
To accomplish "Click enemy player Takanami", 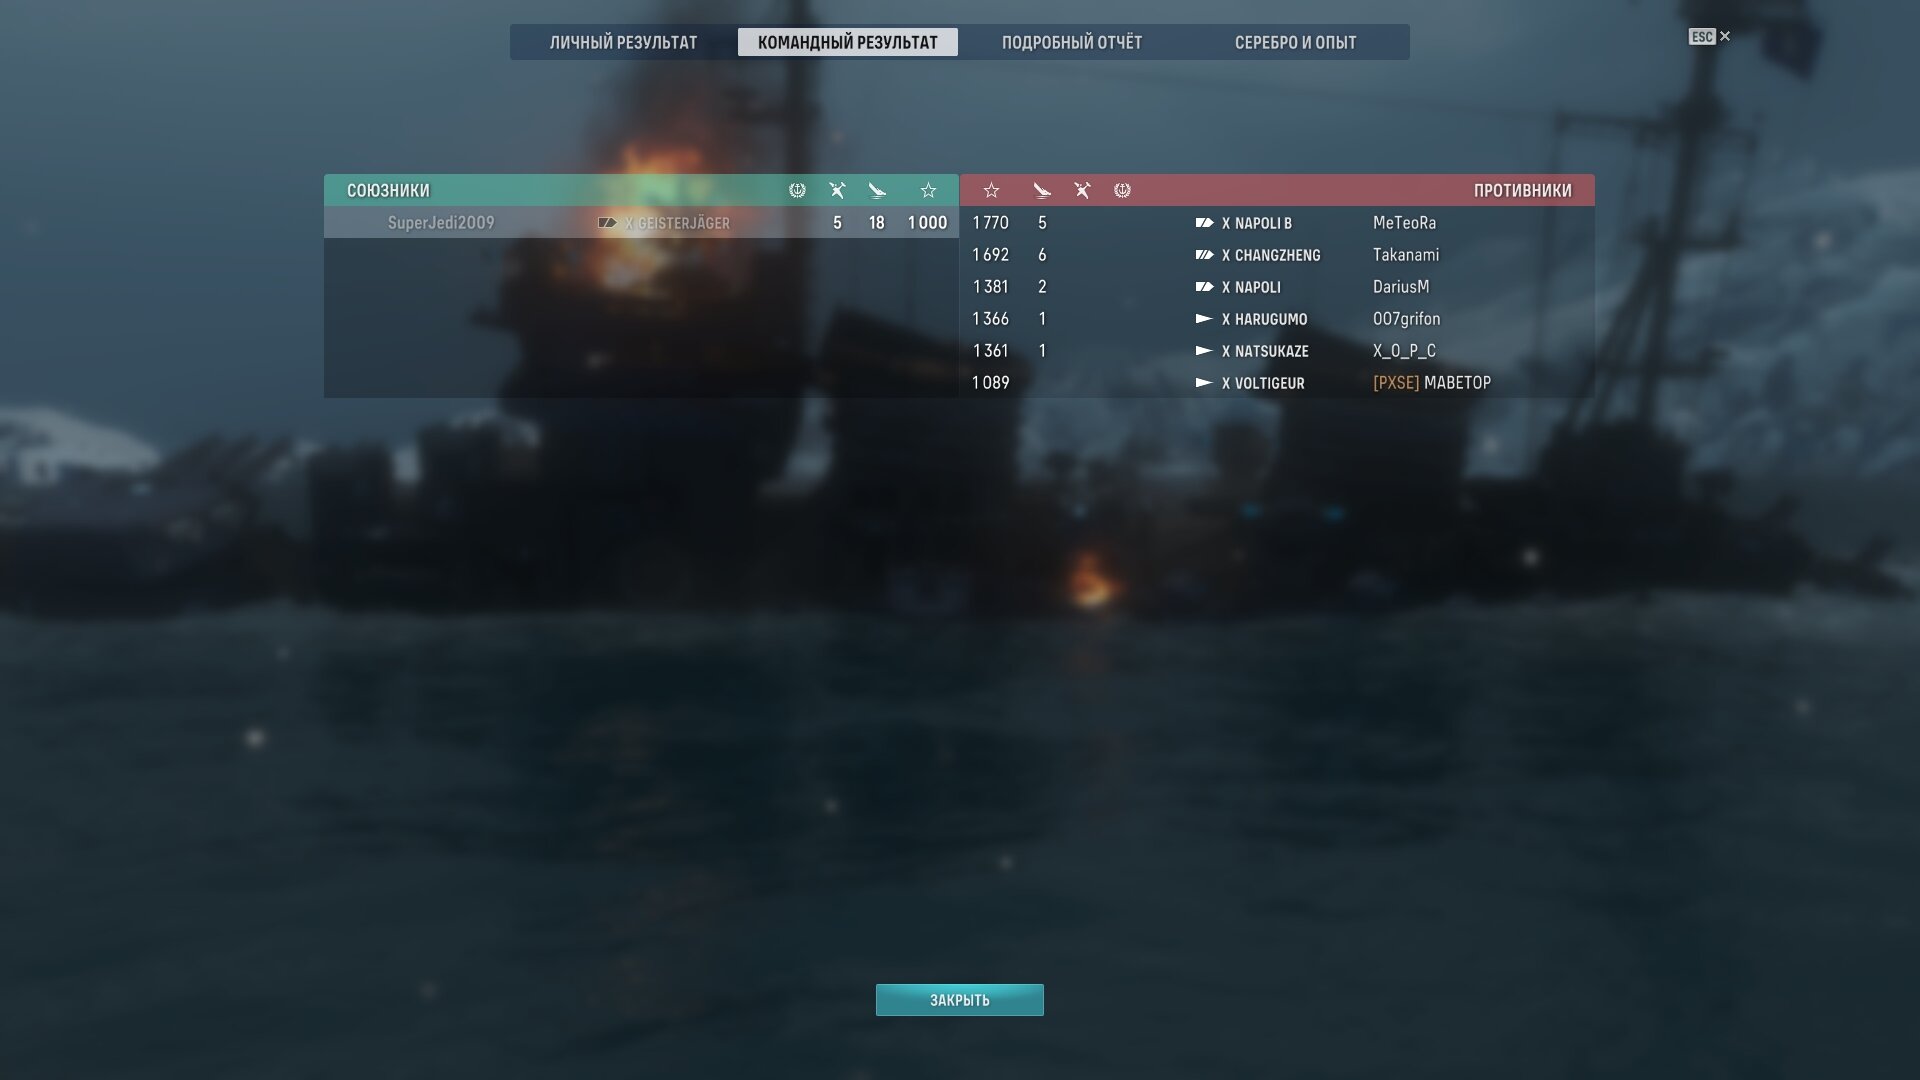I will pyautogui.click(x=1405, y=255).
